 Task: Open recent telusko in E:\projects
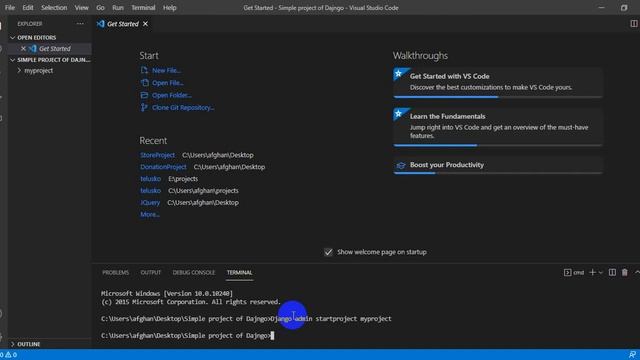150,179
